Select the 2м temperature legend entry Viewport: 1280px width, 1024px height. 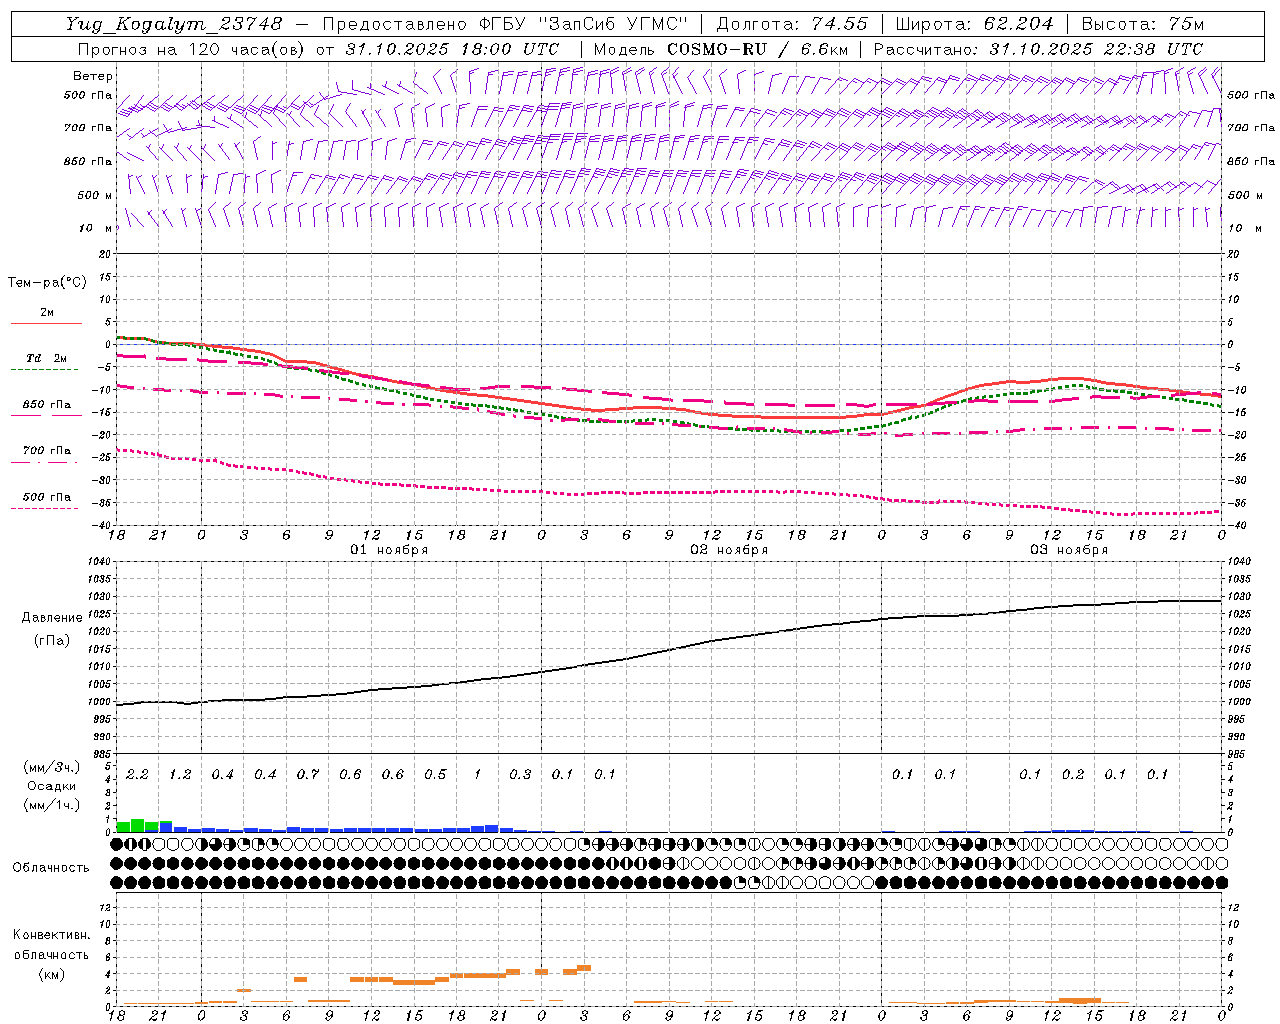coord(47,313)
